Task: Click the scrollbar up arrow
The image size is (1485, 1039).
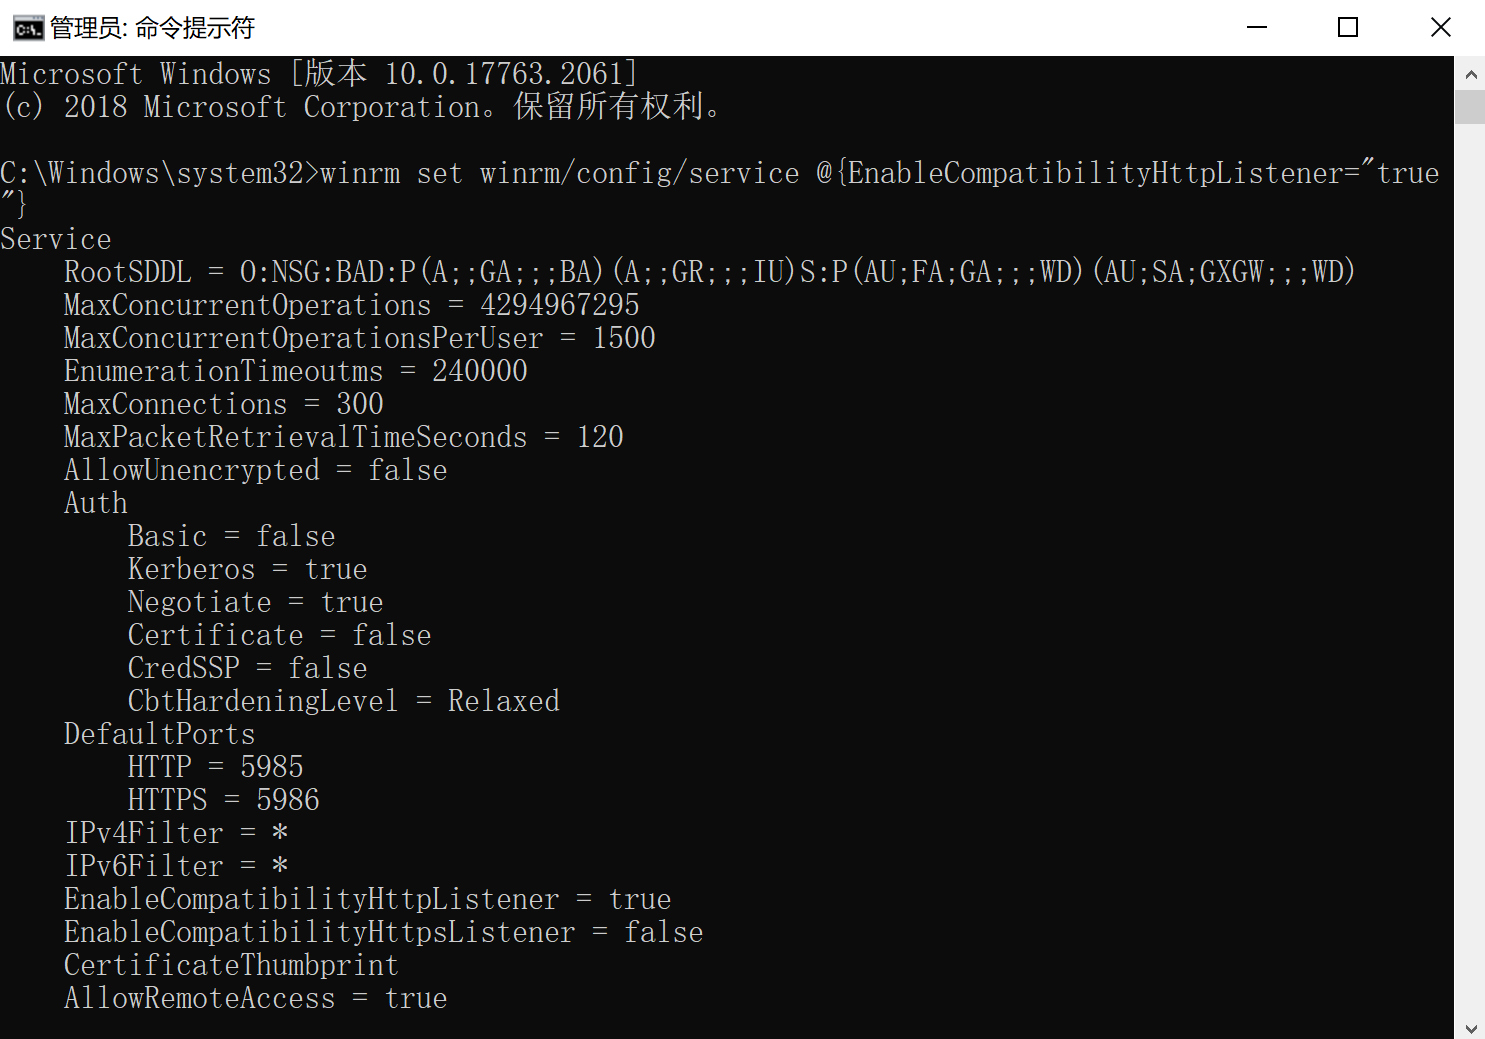Action: click(x=1470, y=74)
